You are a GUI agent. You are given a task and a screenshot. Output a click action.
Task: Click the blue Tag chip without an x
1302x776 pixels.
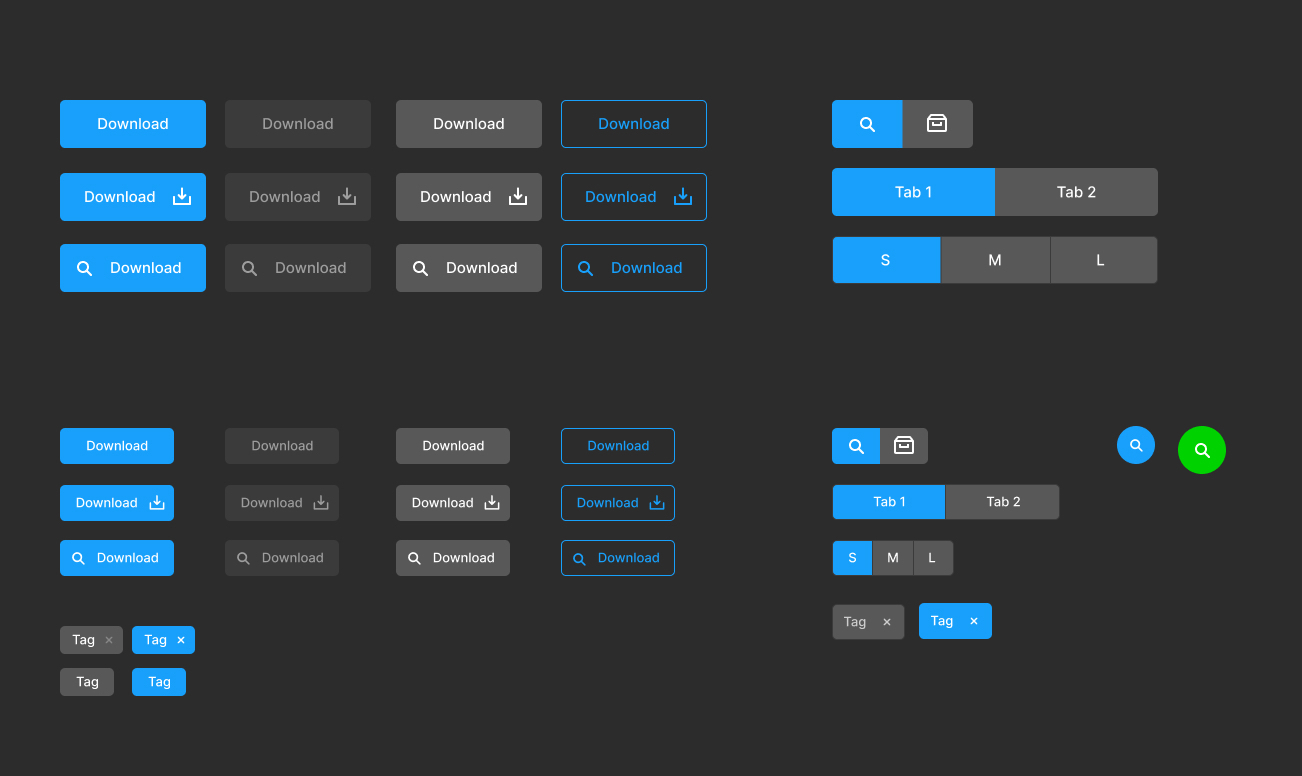(159, 682)
